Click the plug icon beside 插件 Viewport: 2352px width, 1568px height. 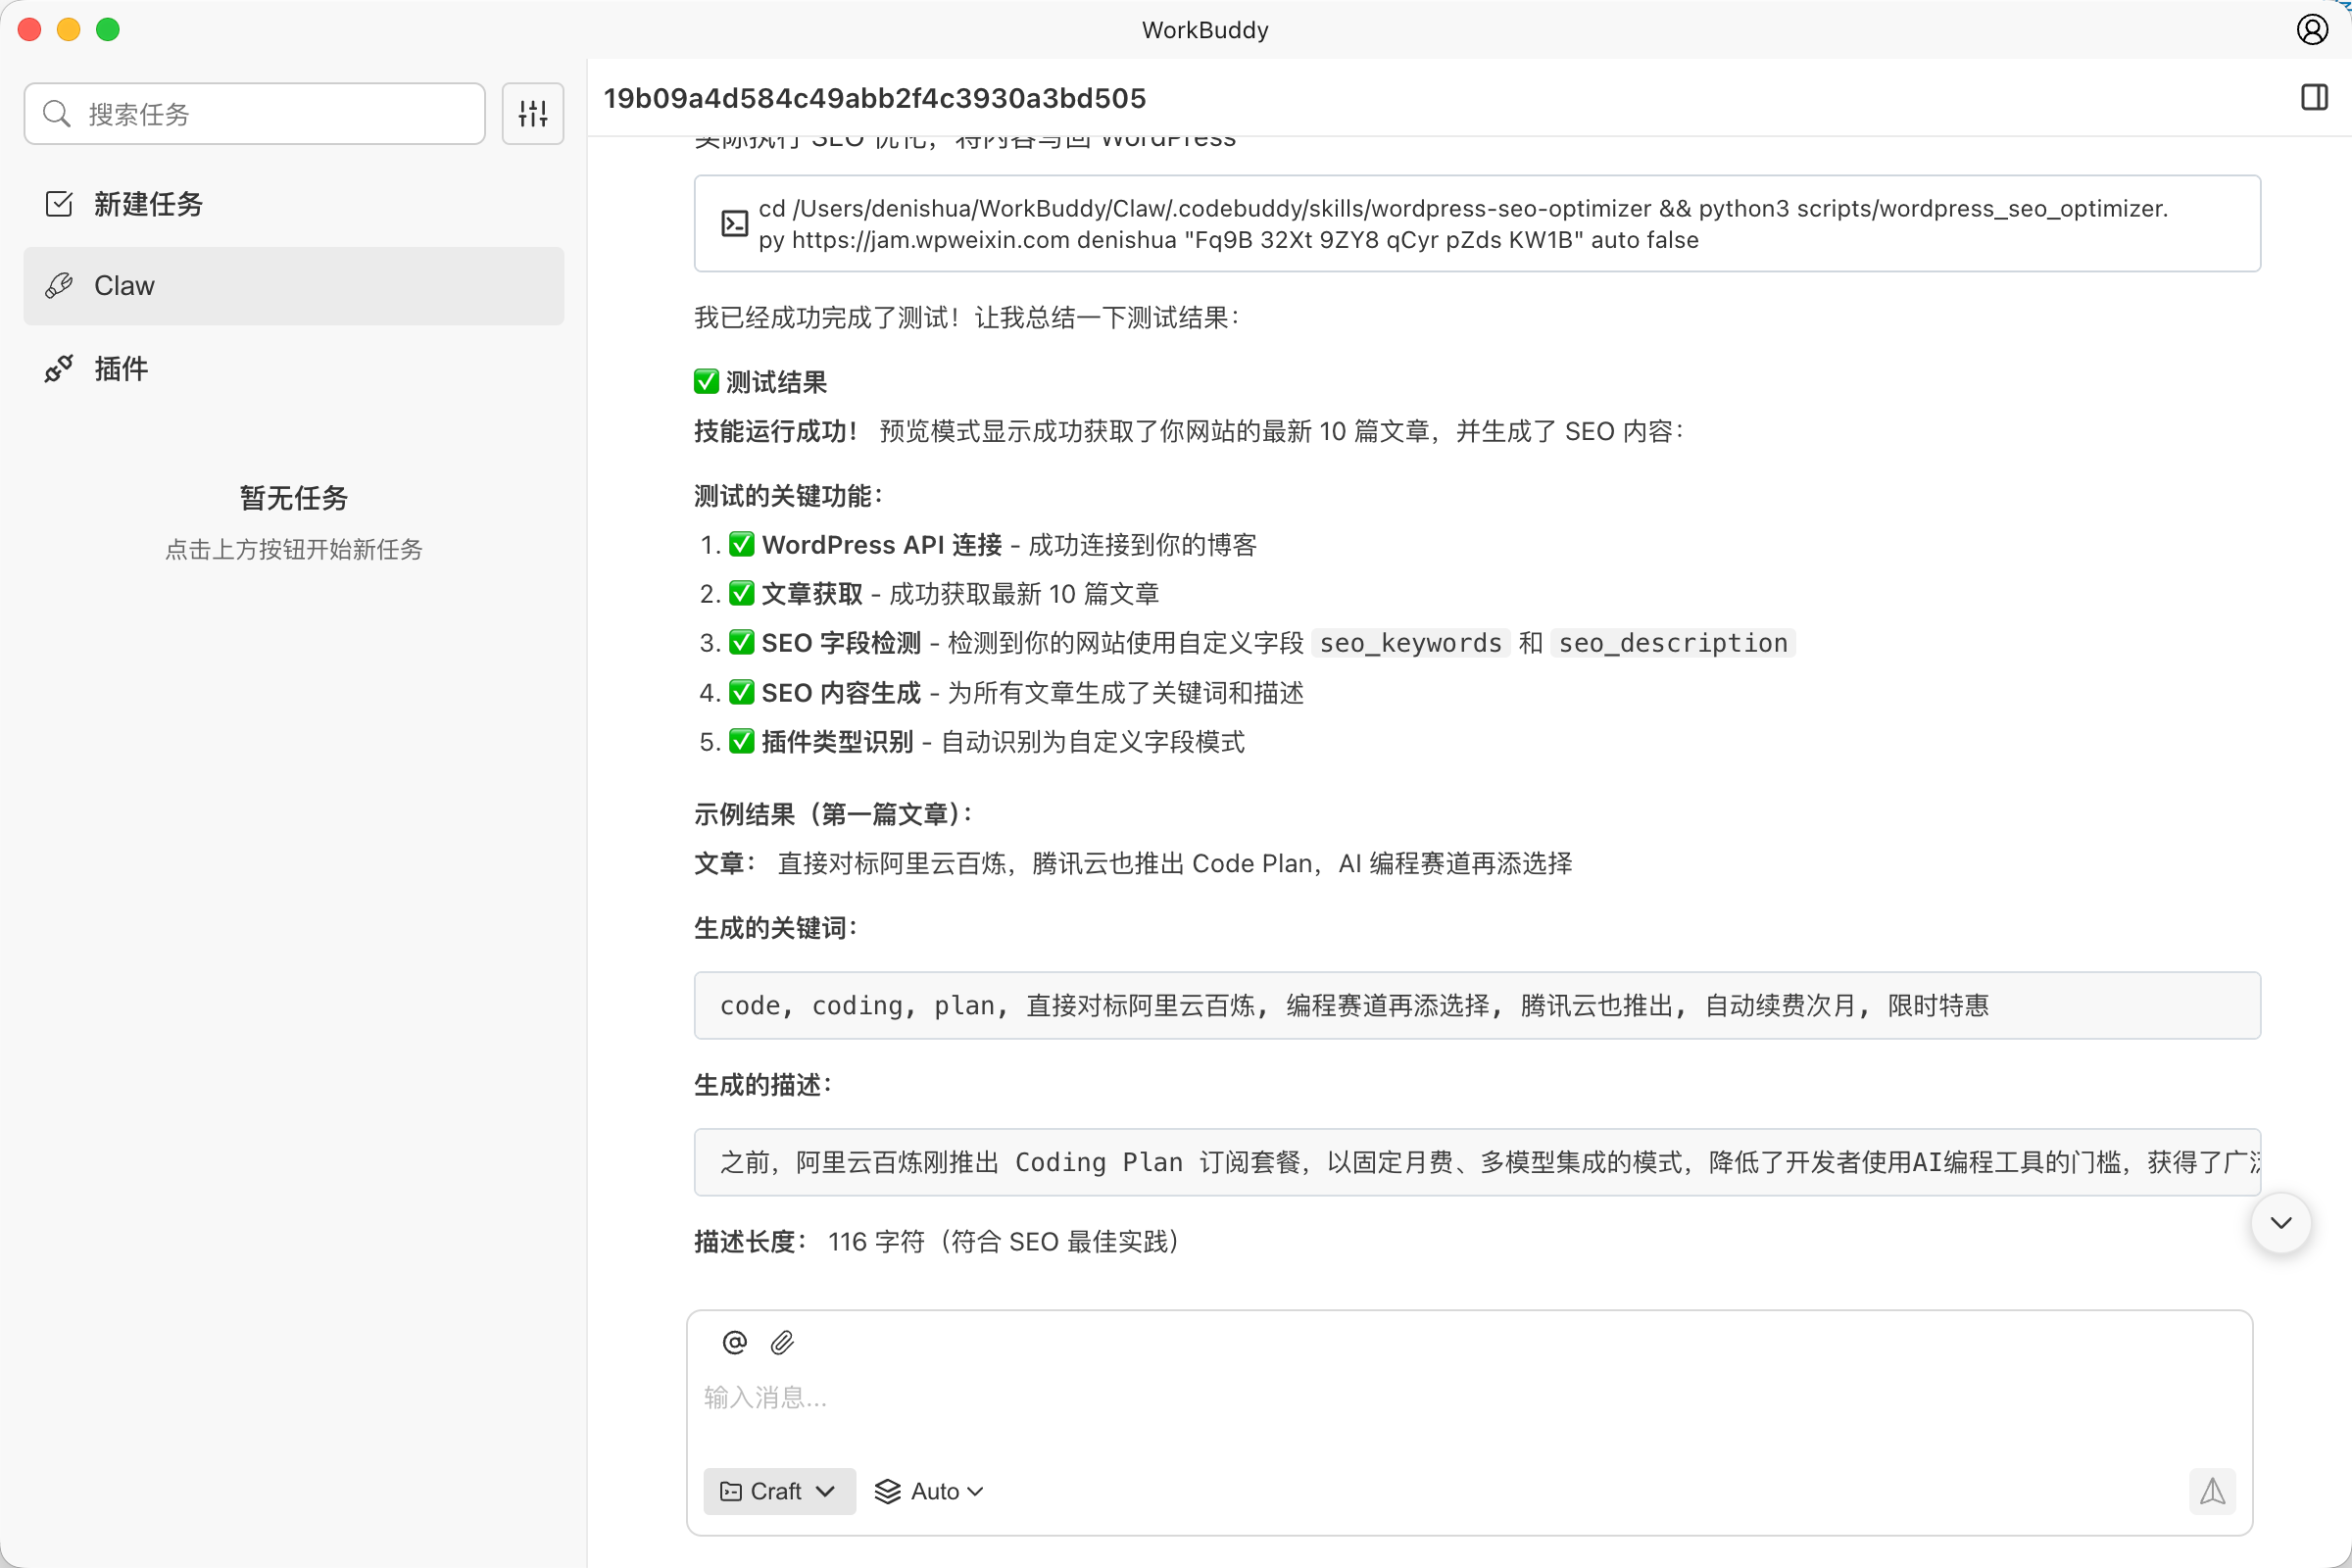pos(59,369)
